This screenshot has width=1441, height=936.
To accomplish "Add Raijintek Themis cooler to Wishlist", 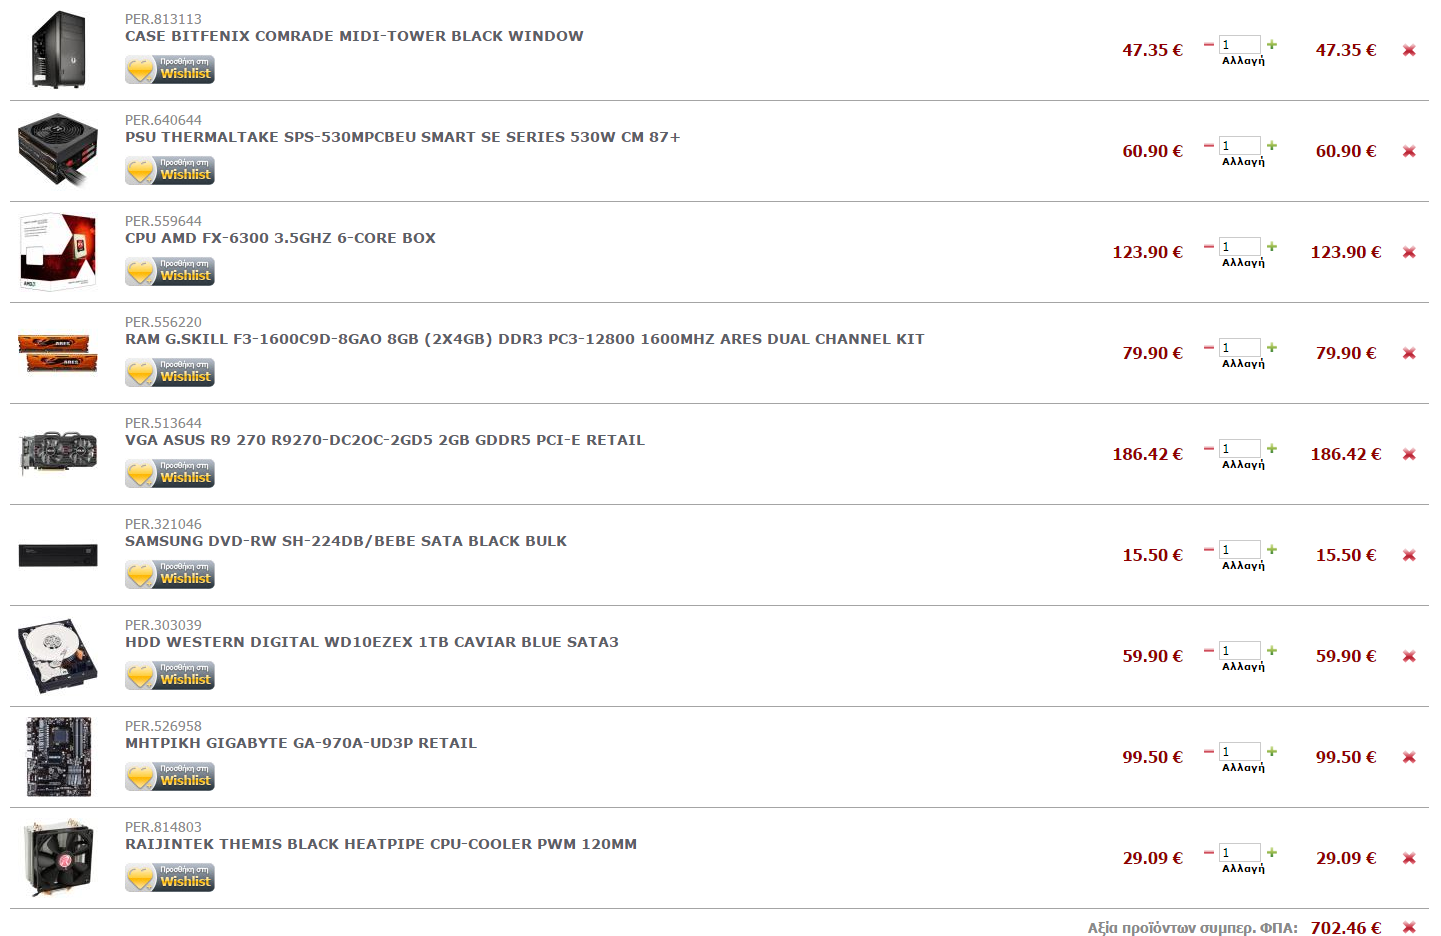I will click(x=170, y=877).
